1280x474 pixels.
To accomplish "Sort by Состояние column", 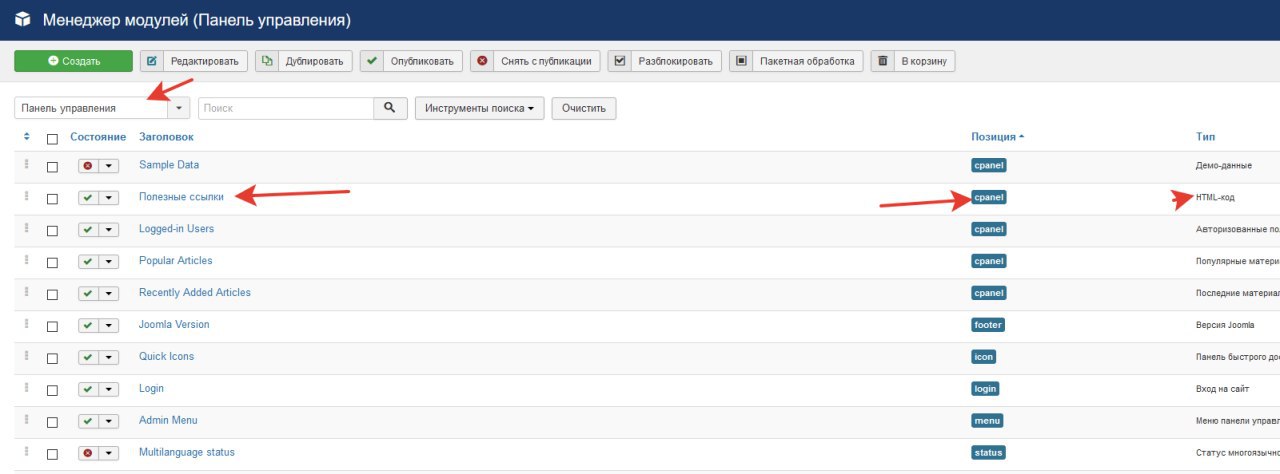I will point(98,137).
